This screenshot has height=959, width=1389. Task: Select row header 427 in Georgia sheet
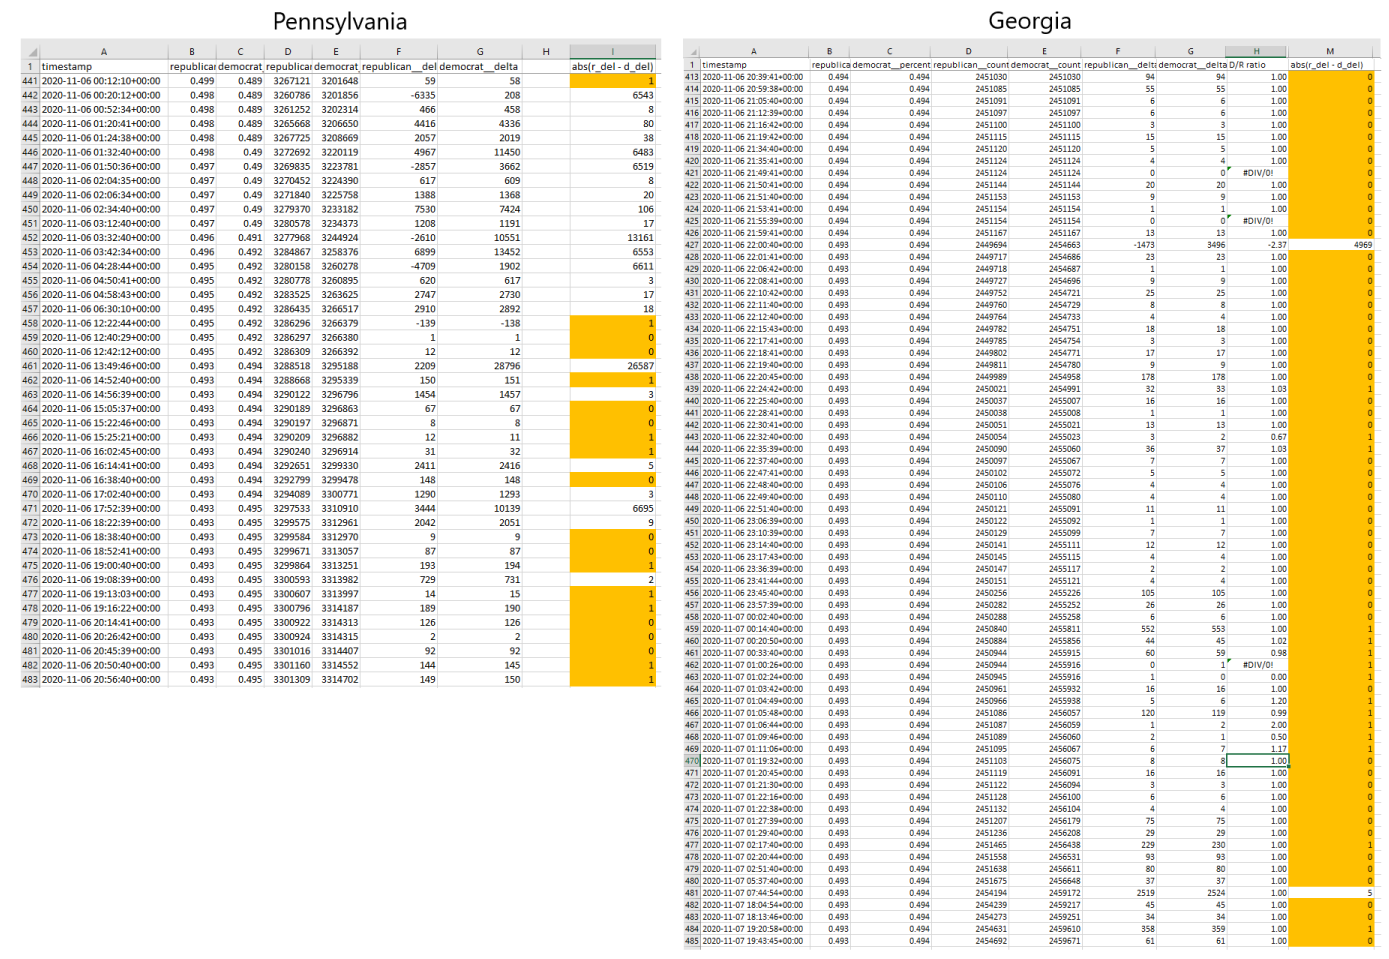[x=692, y=245]
